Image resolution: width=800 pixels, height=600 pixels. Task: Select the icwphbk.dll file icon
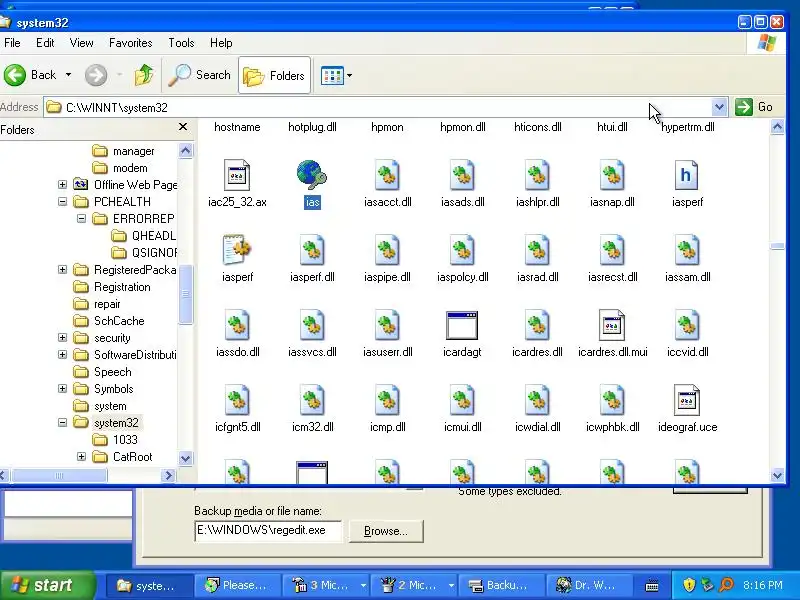pos(612,399)
